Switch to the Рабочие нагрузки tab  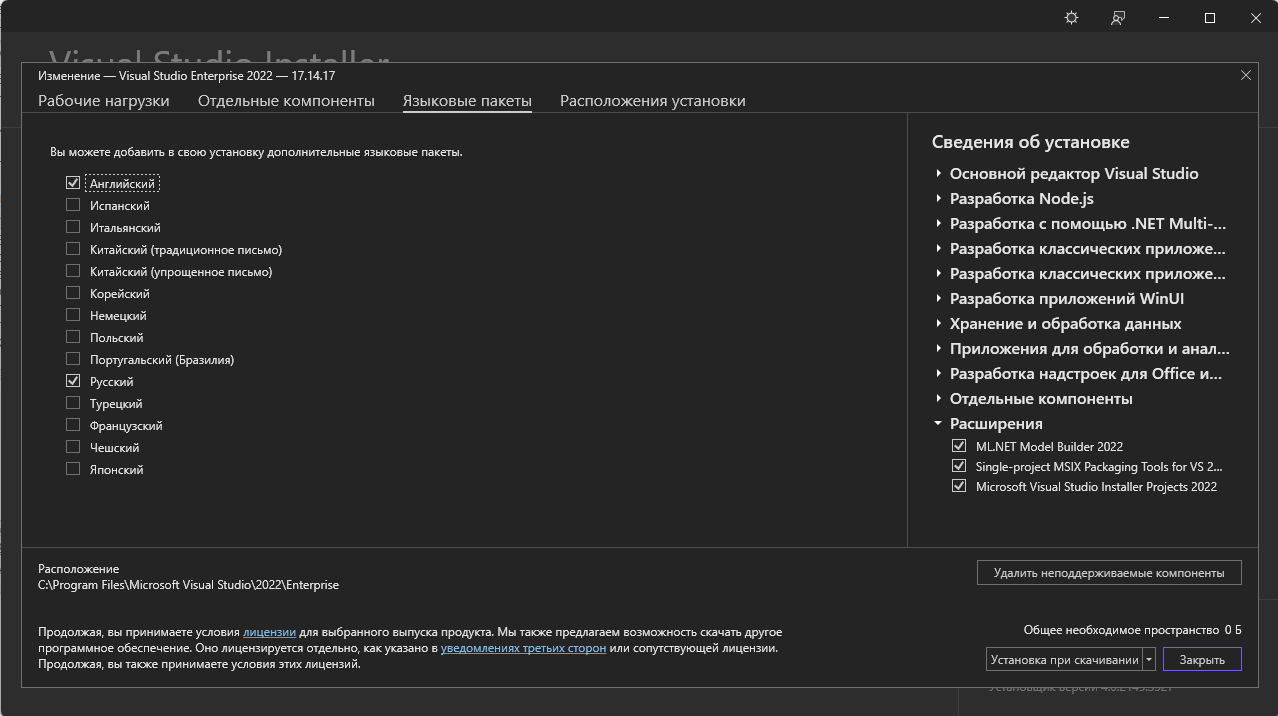coord(103,101)
